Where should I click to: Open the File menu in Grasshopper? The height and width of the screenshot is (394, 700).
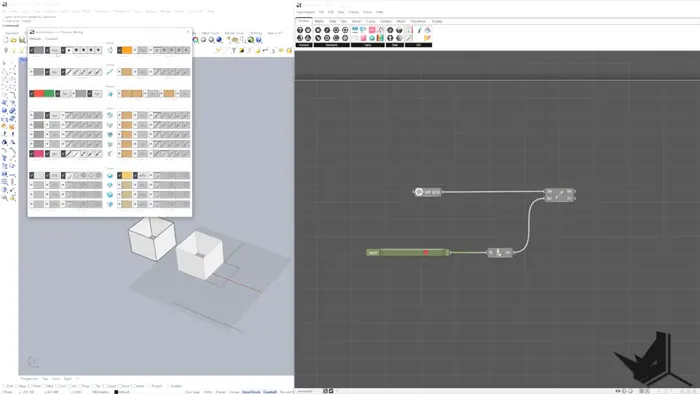(x=321, y=12)
